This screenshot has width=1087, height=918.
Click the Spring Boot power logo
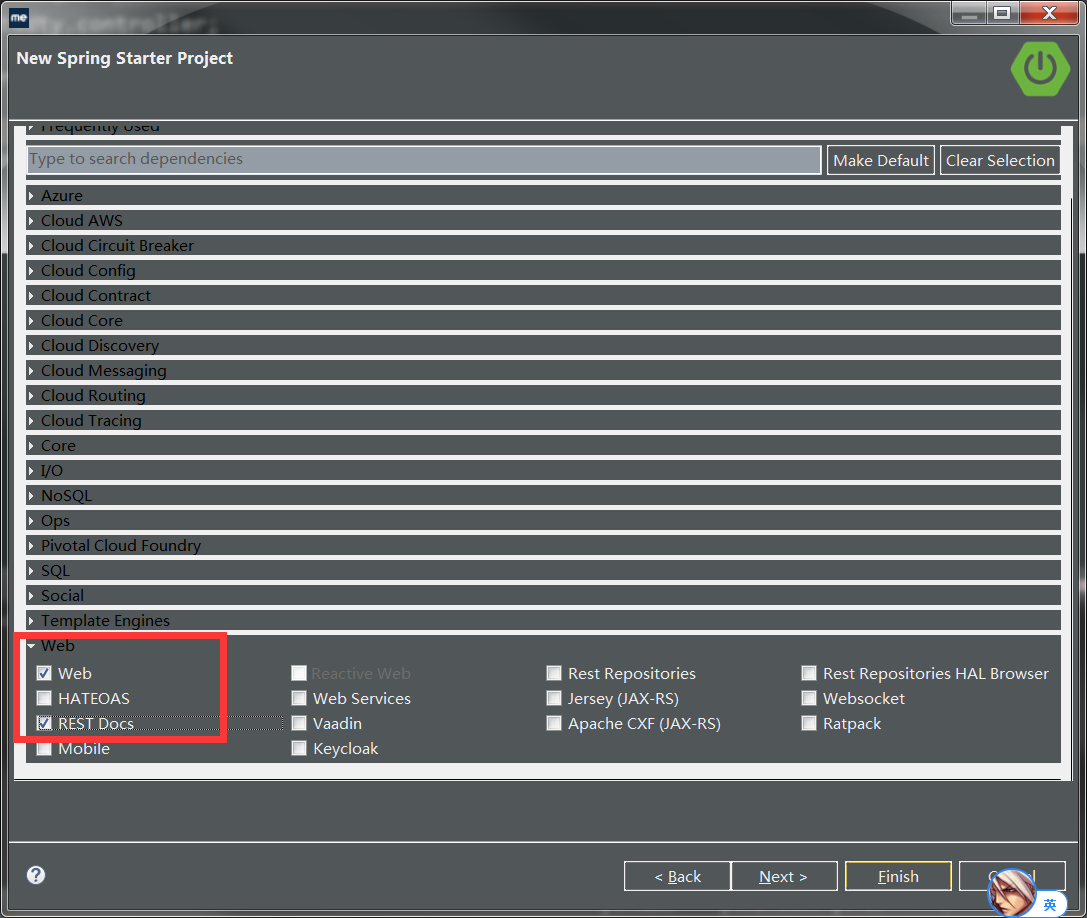[x=1040, y=69]
